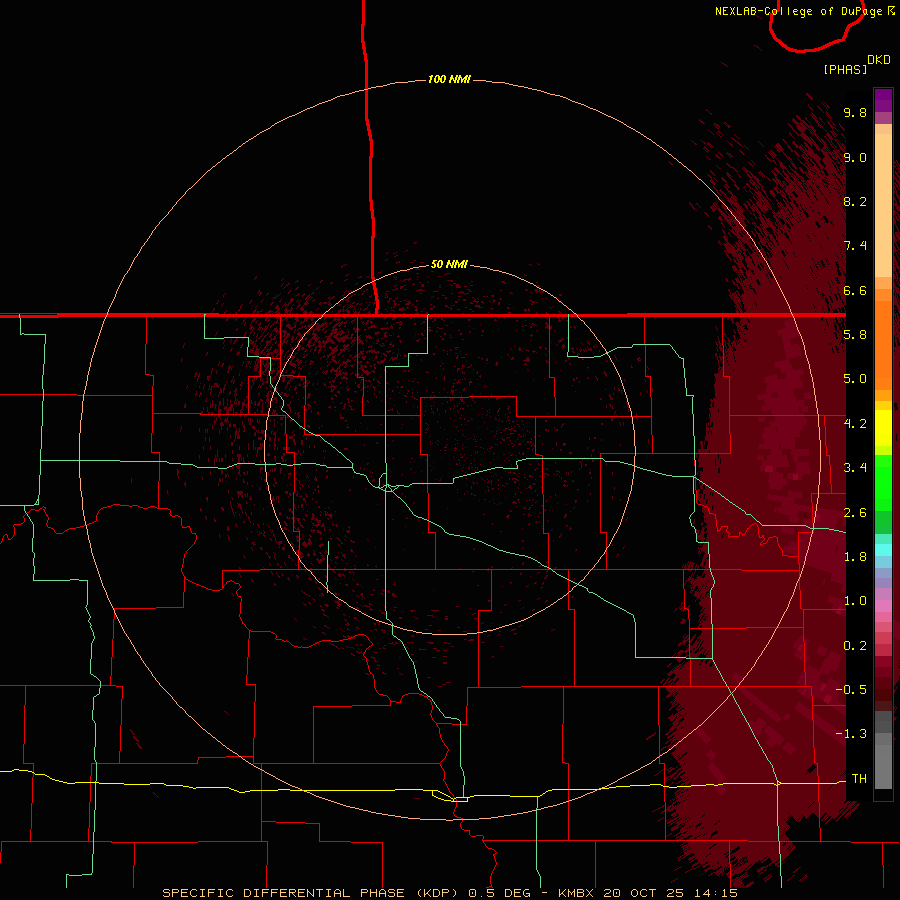Image resolution: width=900 pixels, height=900 pixels.
Task: Select the -1.3 value on color scale
Action: [851, 734]
